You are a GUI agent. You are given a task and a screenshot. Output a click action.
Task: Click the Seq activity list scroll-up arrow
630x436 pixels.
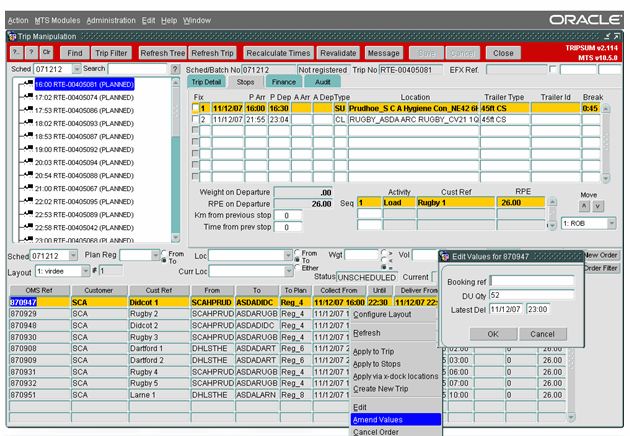point(552,201)
